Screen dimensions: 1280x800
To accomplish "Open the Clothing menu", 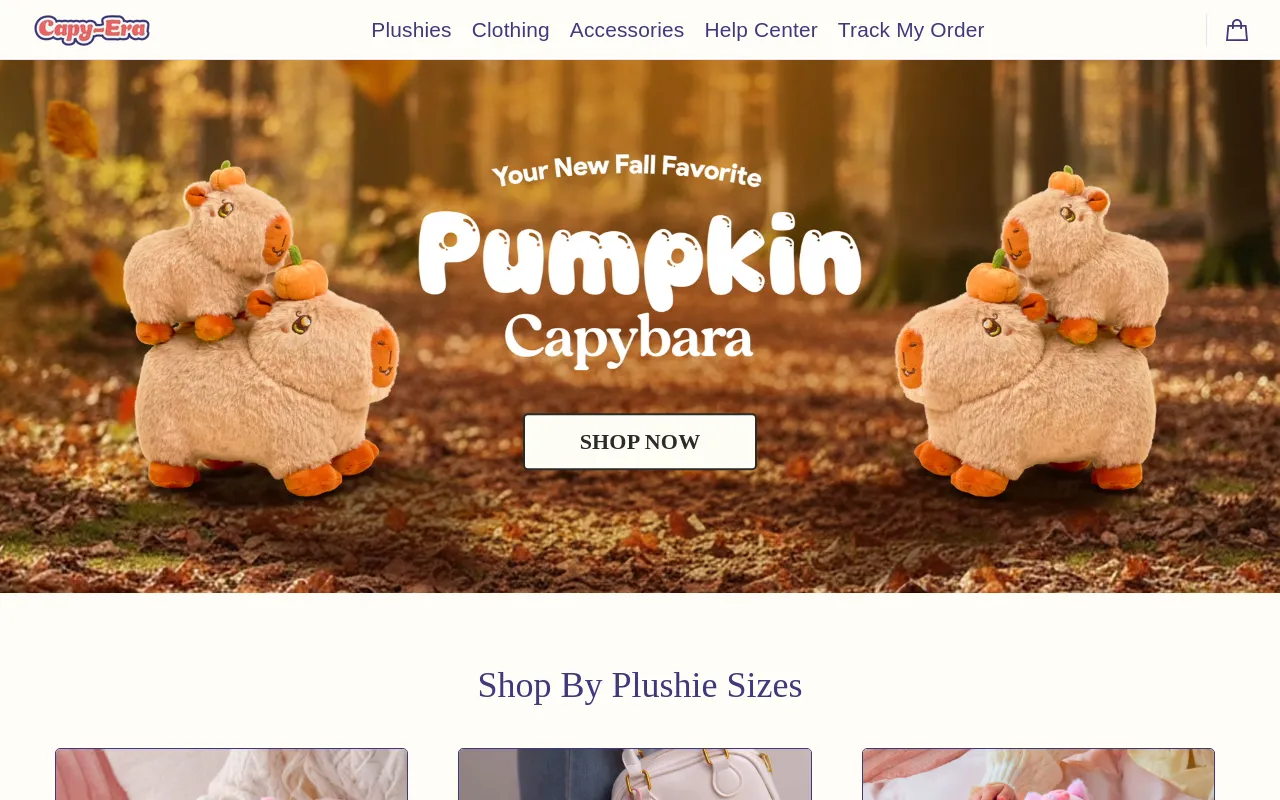I will (511, 30).
